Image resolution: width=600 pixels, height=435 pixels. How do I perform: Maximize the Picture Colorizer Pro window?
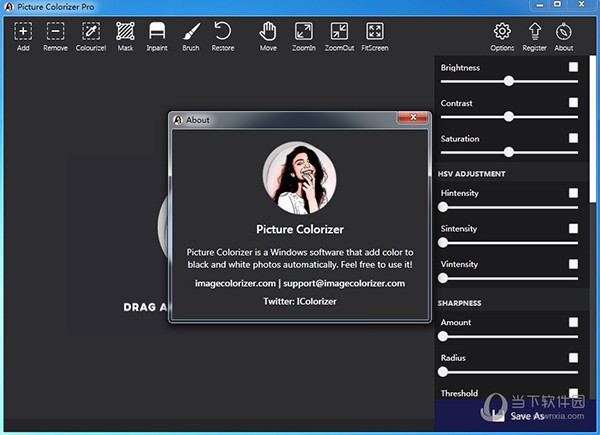(x=558, y=5)
